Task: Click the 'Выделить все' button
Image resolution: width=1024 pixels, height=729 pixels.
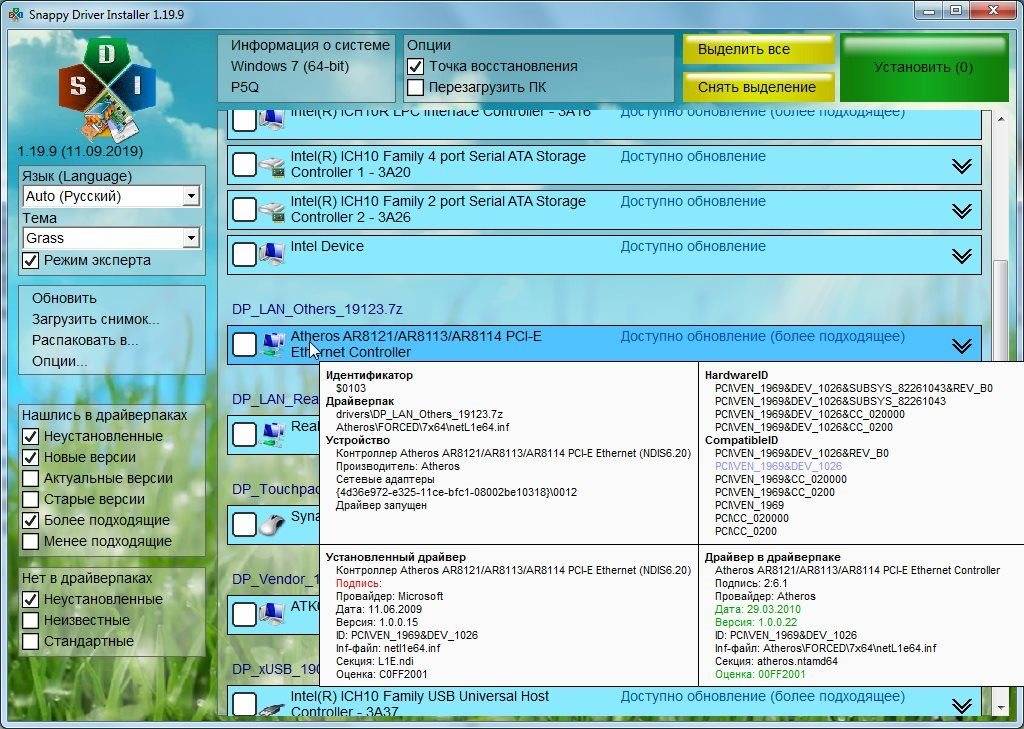Action: point(758,49)
